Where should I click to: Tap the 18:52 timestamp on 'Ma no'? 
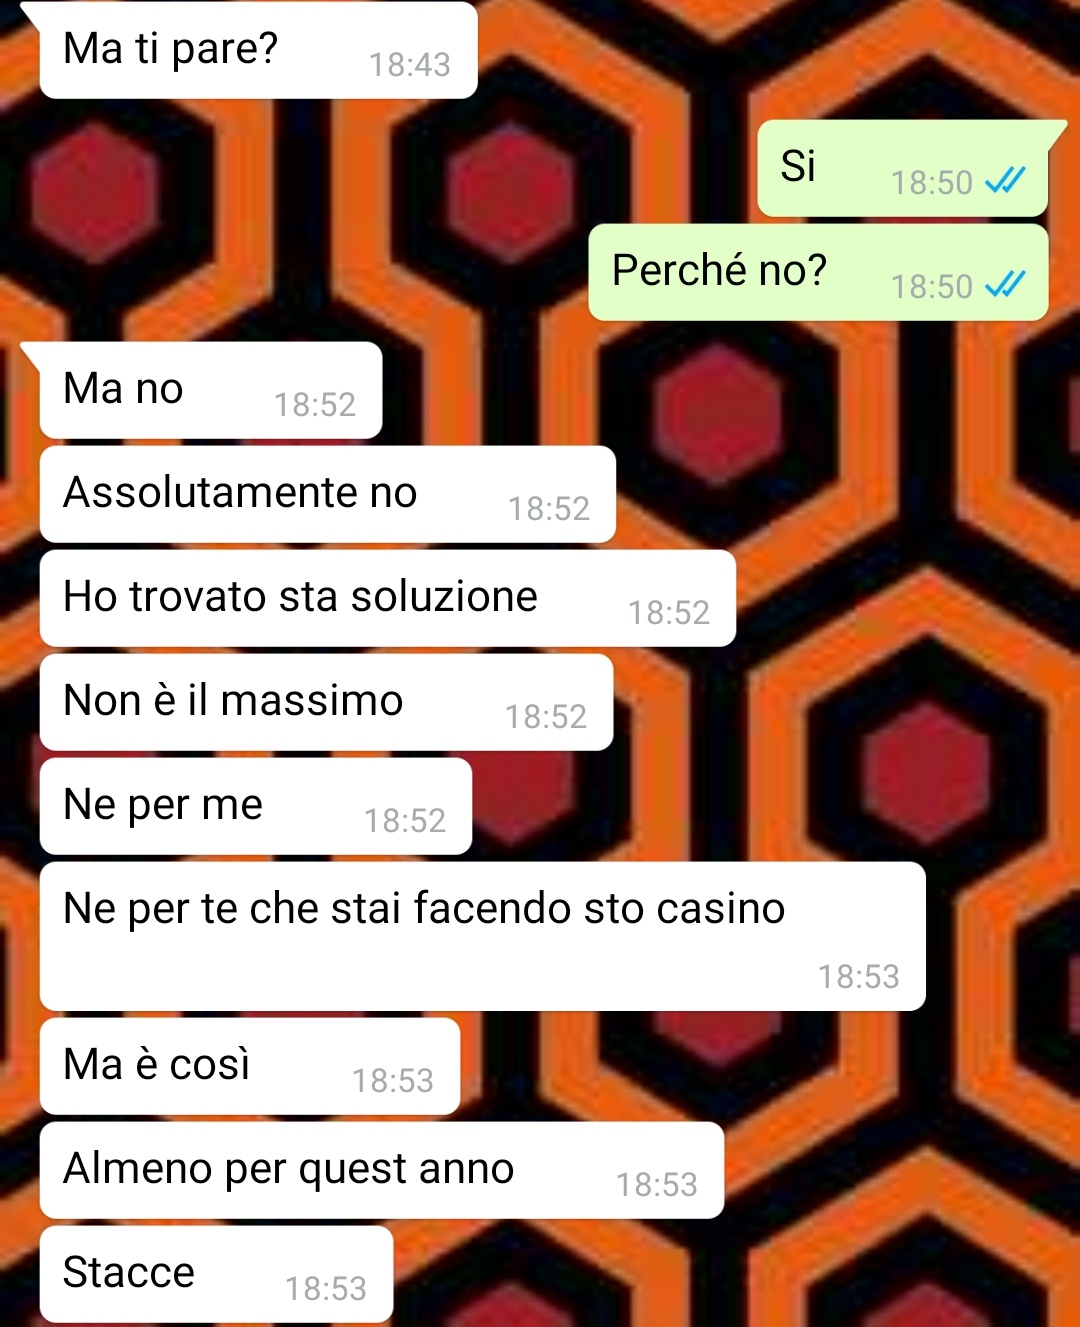315,405
